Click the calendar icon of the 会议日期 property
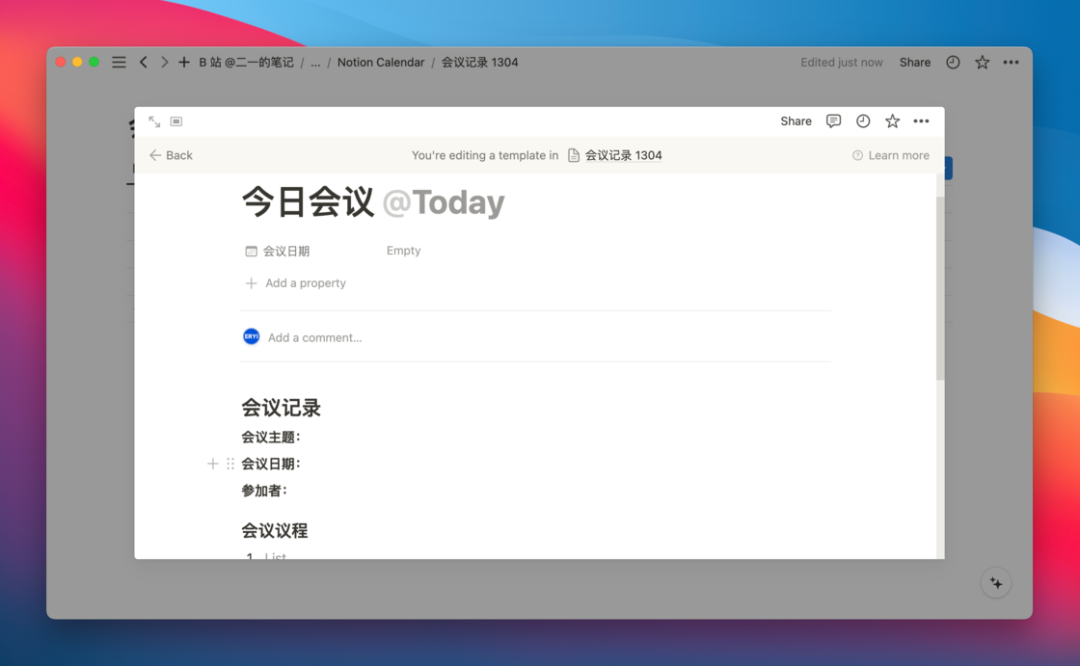 (x=251, y=251)
